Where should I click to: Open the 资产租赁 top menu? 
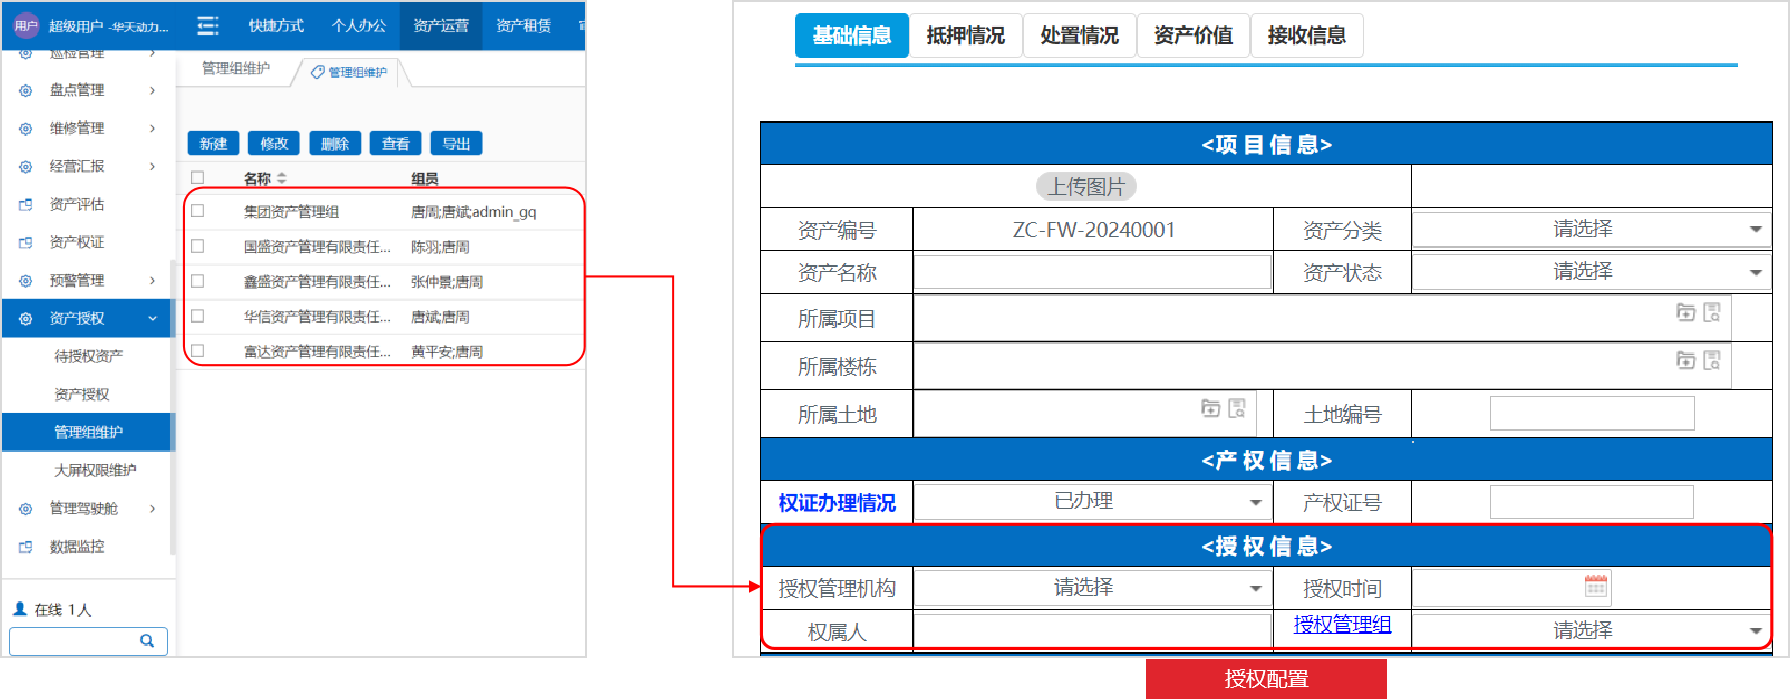pyautogui.click(x=524, y=26)
